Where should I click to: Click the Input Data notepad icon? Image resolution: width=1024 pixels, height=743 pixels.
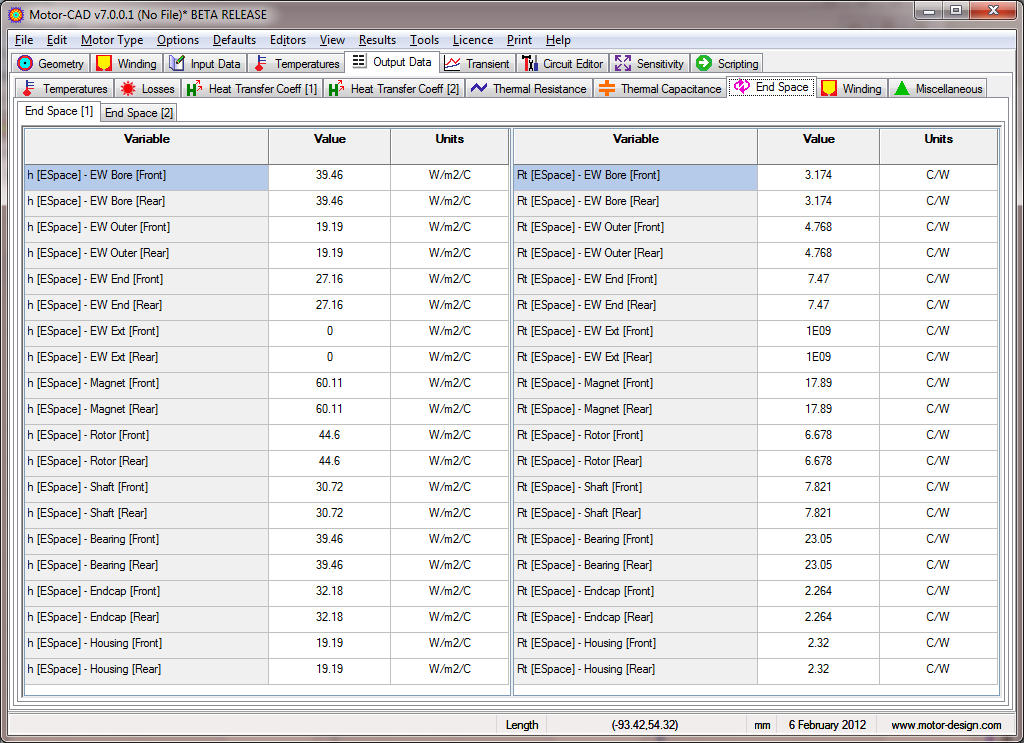[176, 63]
